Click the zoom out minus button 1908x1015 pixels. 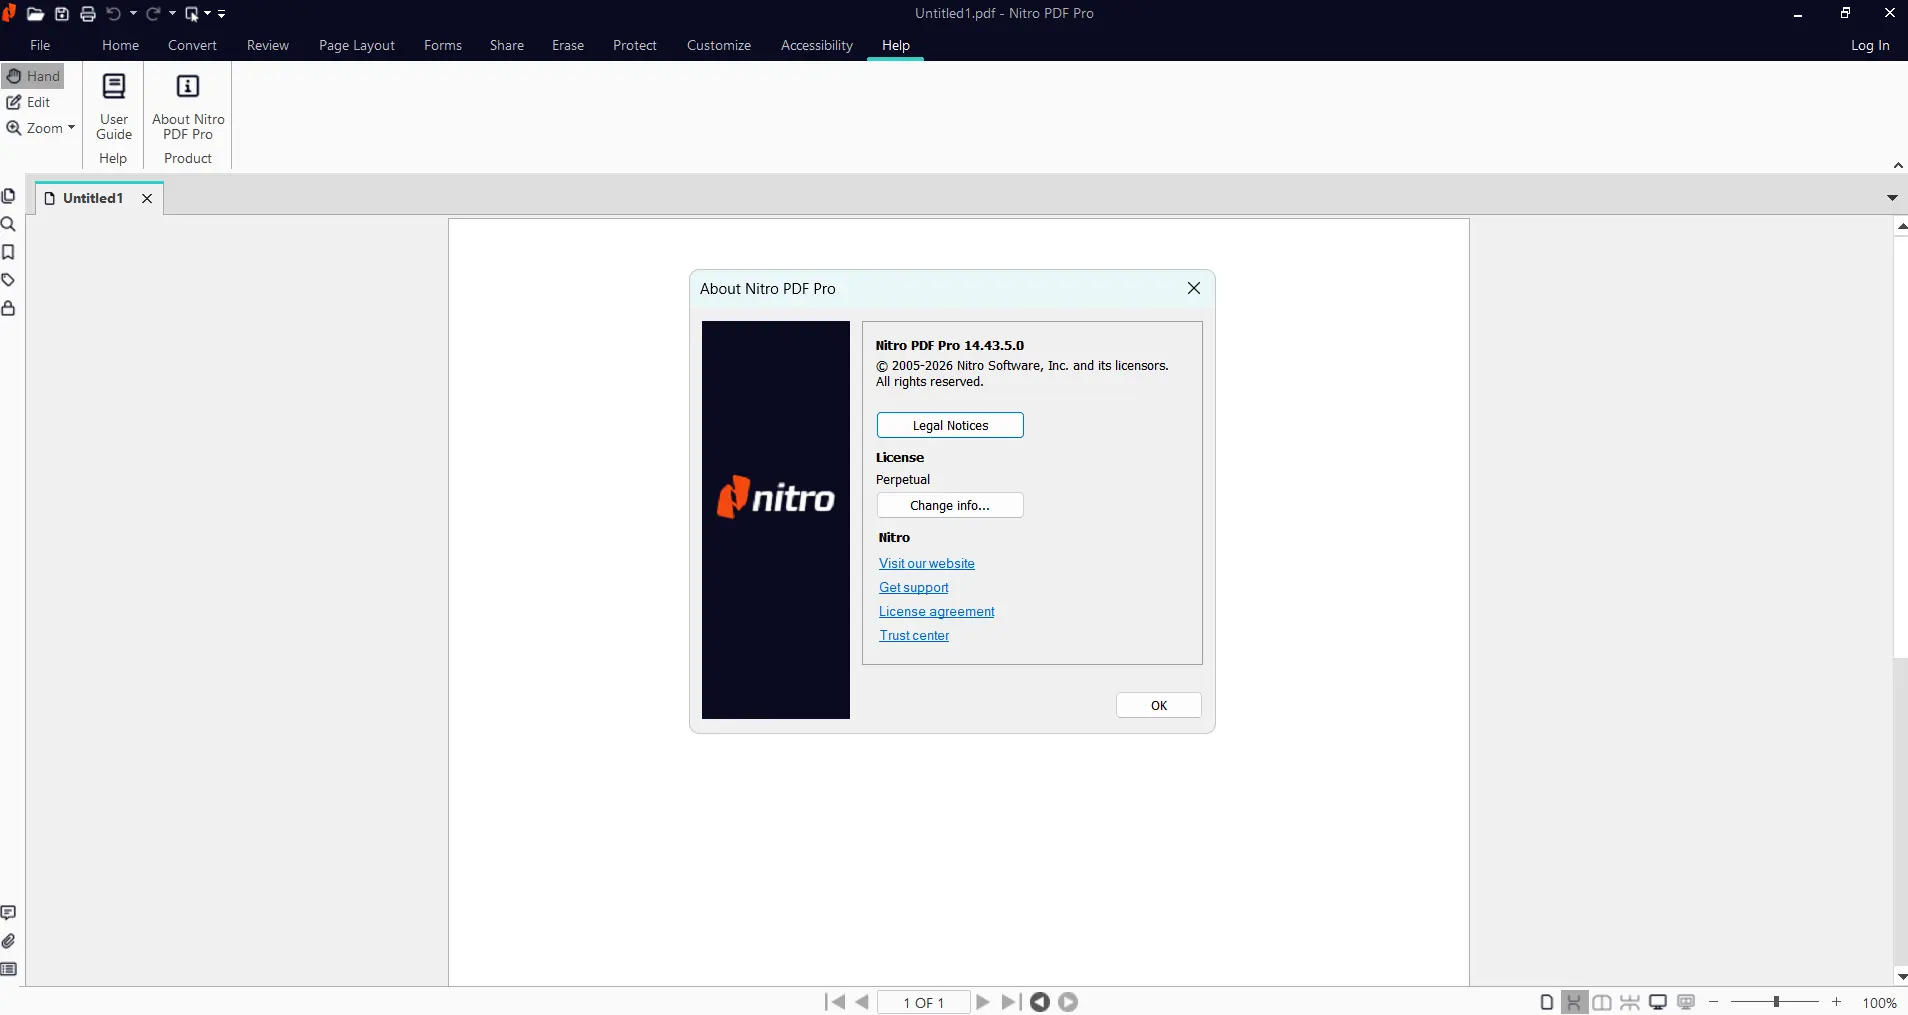pos(1714,1002)
